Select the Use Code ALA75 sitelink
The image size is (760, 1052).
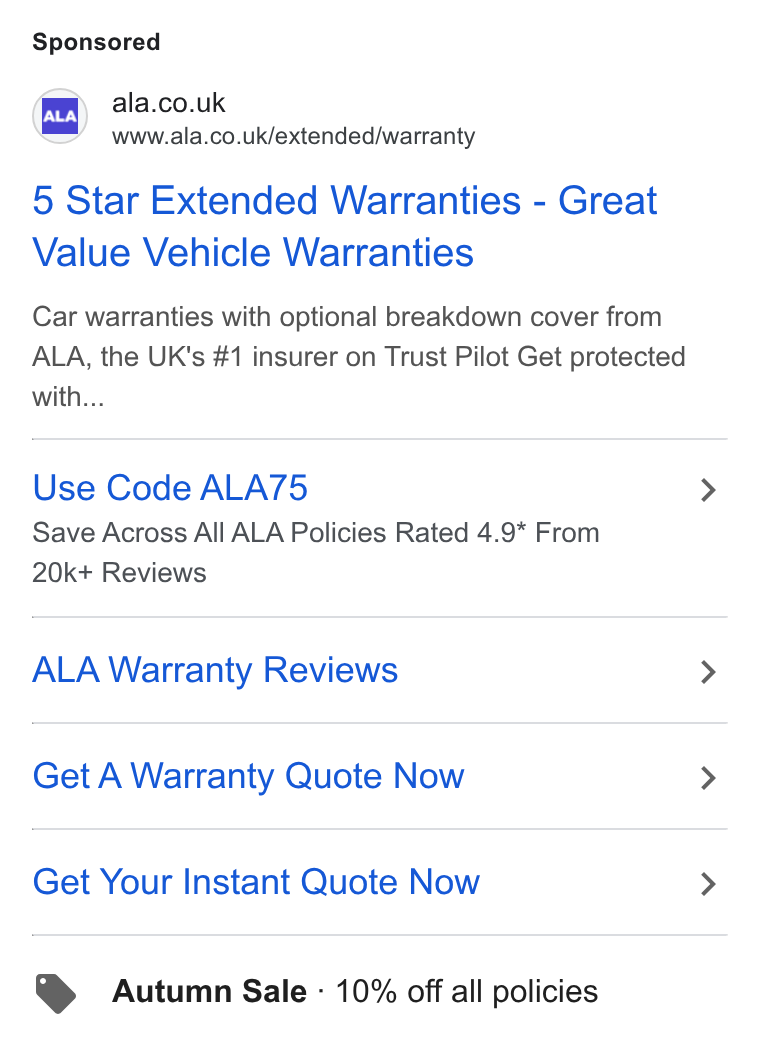coord(170,488)
